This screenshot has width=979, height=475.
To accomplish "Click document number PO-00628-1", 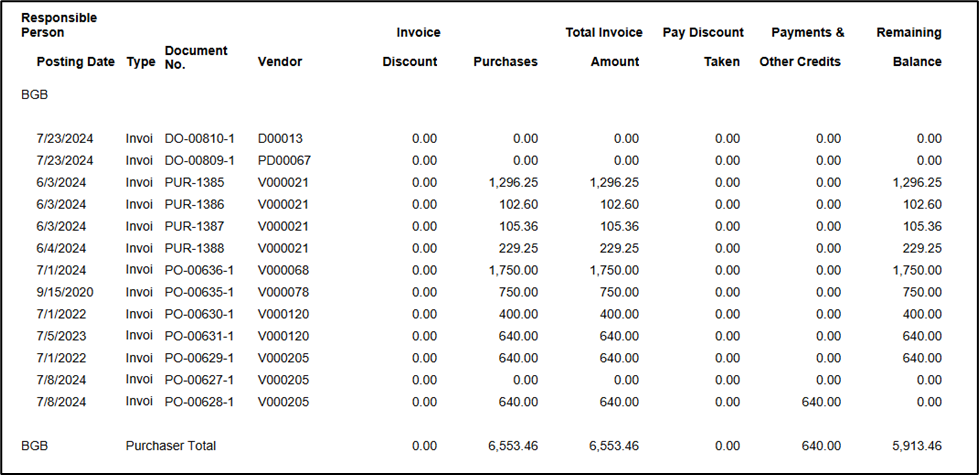I will coord(199,402).
